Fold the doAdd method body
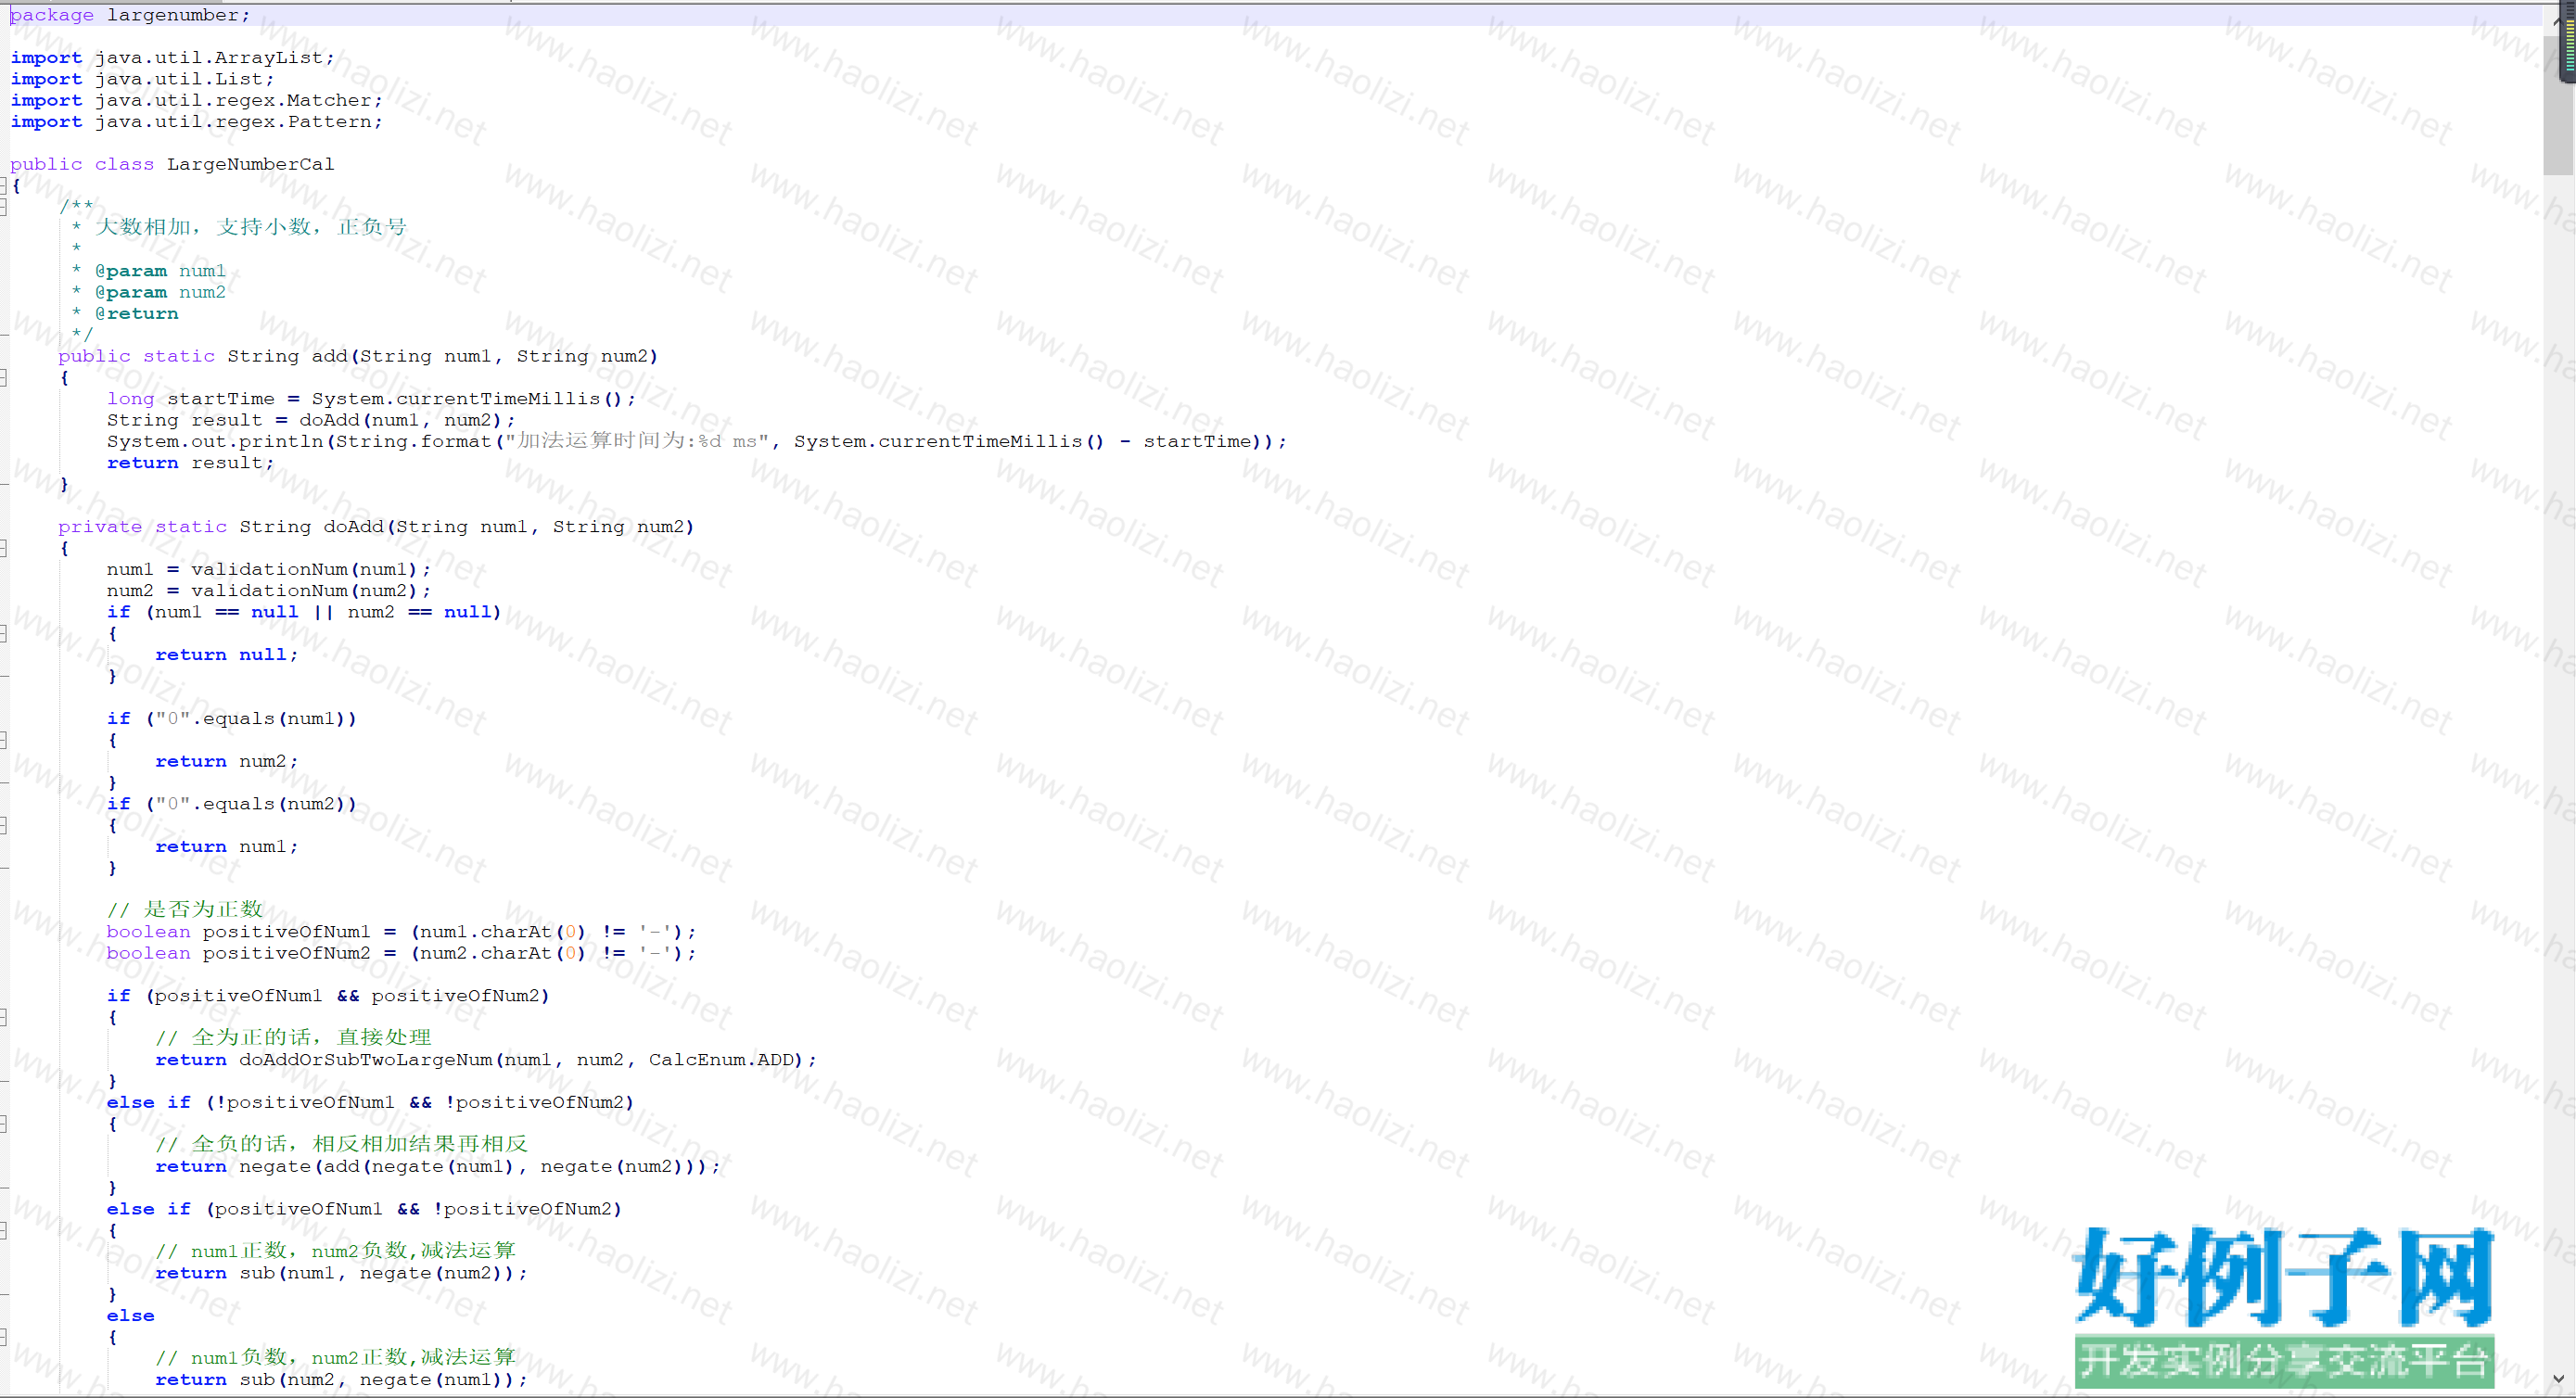 click(4, 549)
